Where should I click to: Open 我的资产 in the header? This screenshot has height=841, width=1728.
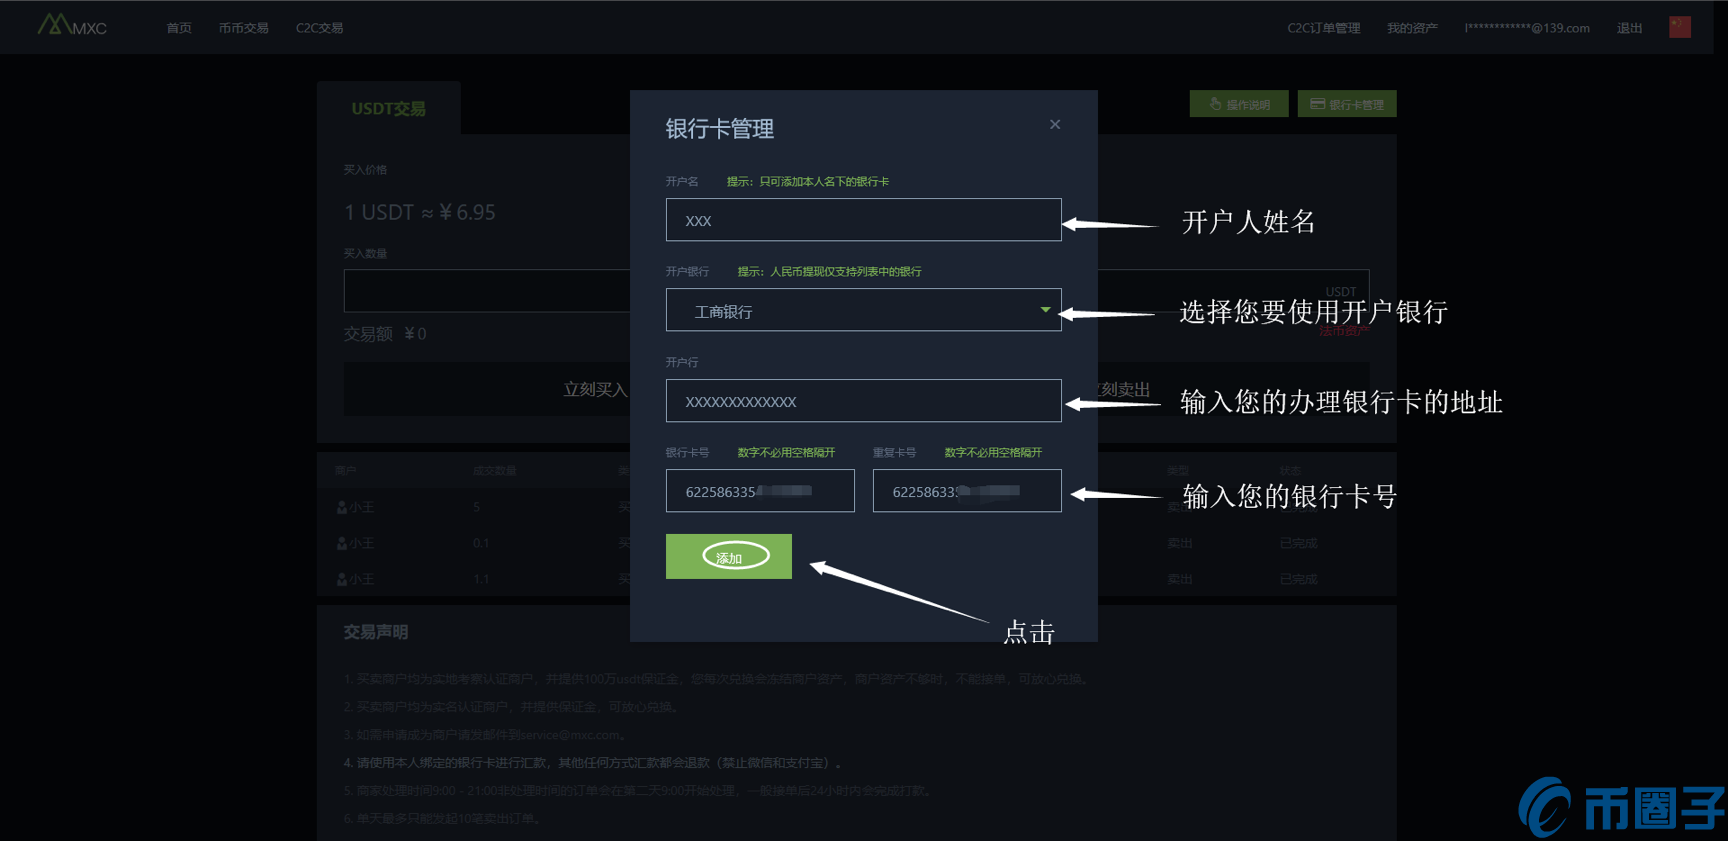pos(1411,28)
